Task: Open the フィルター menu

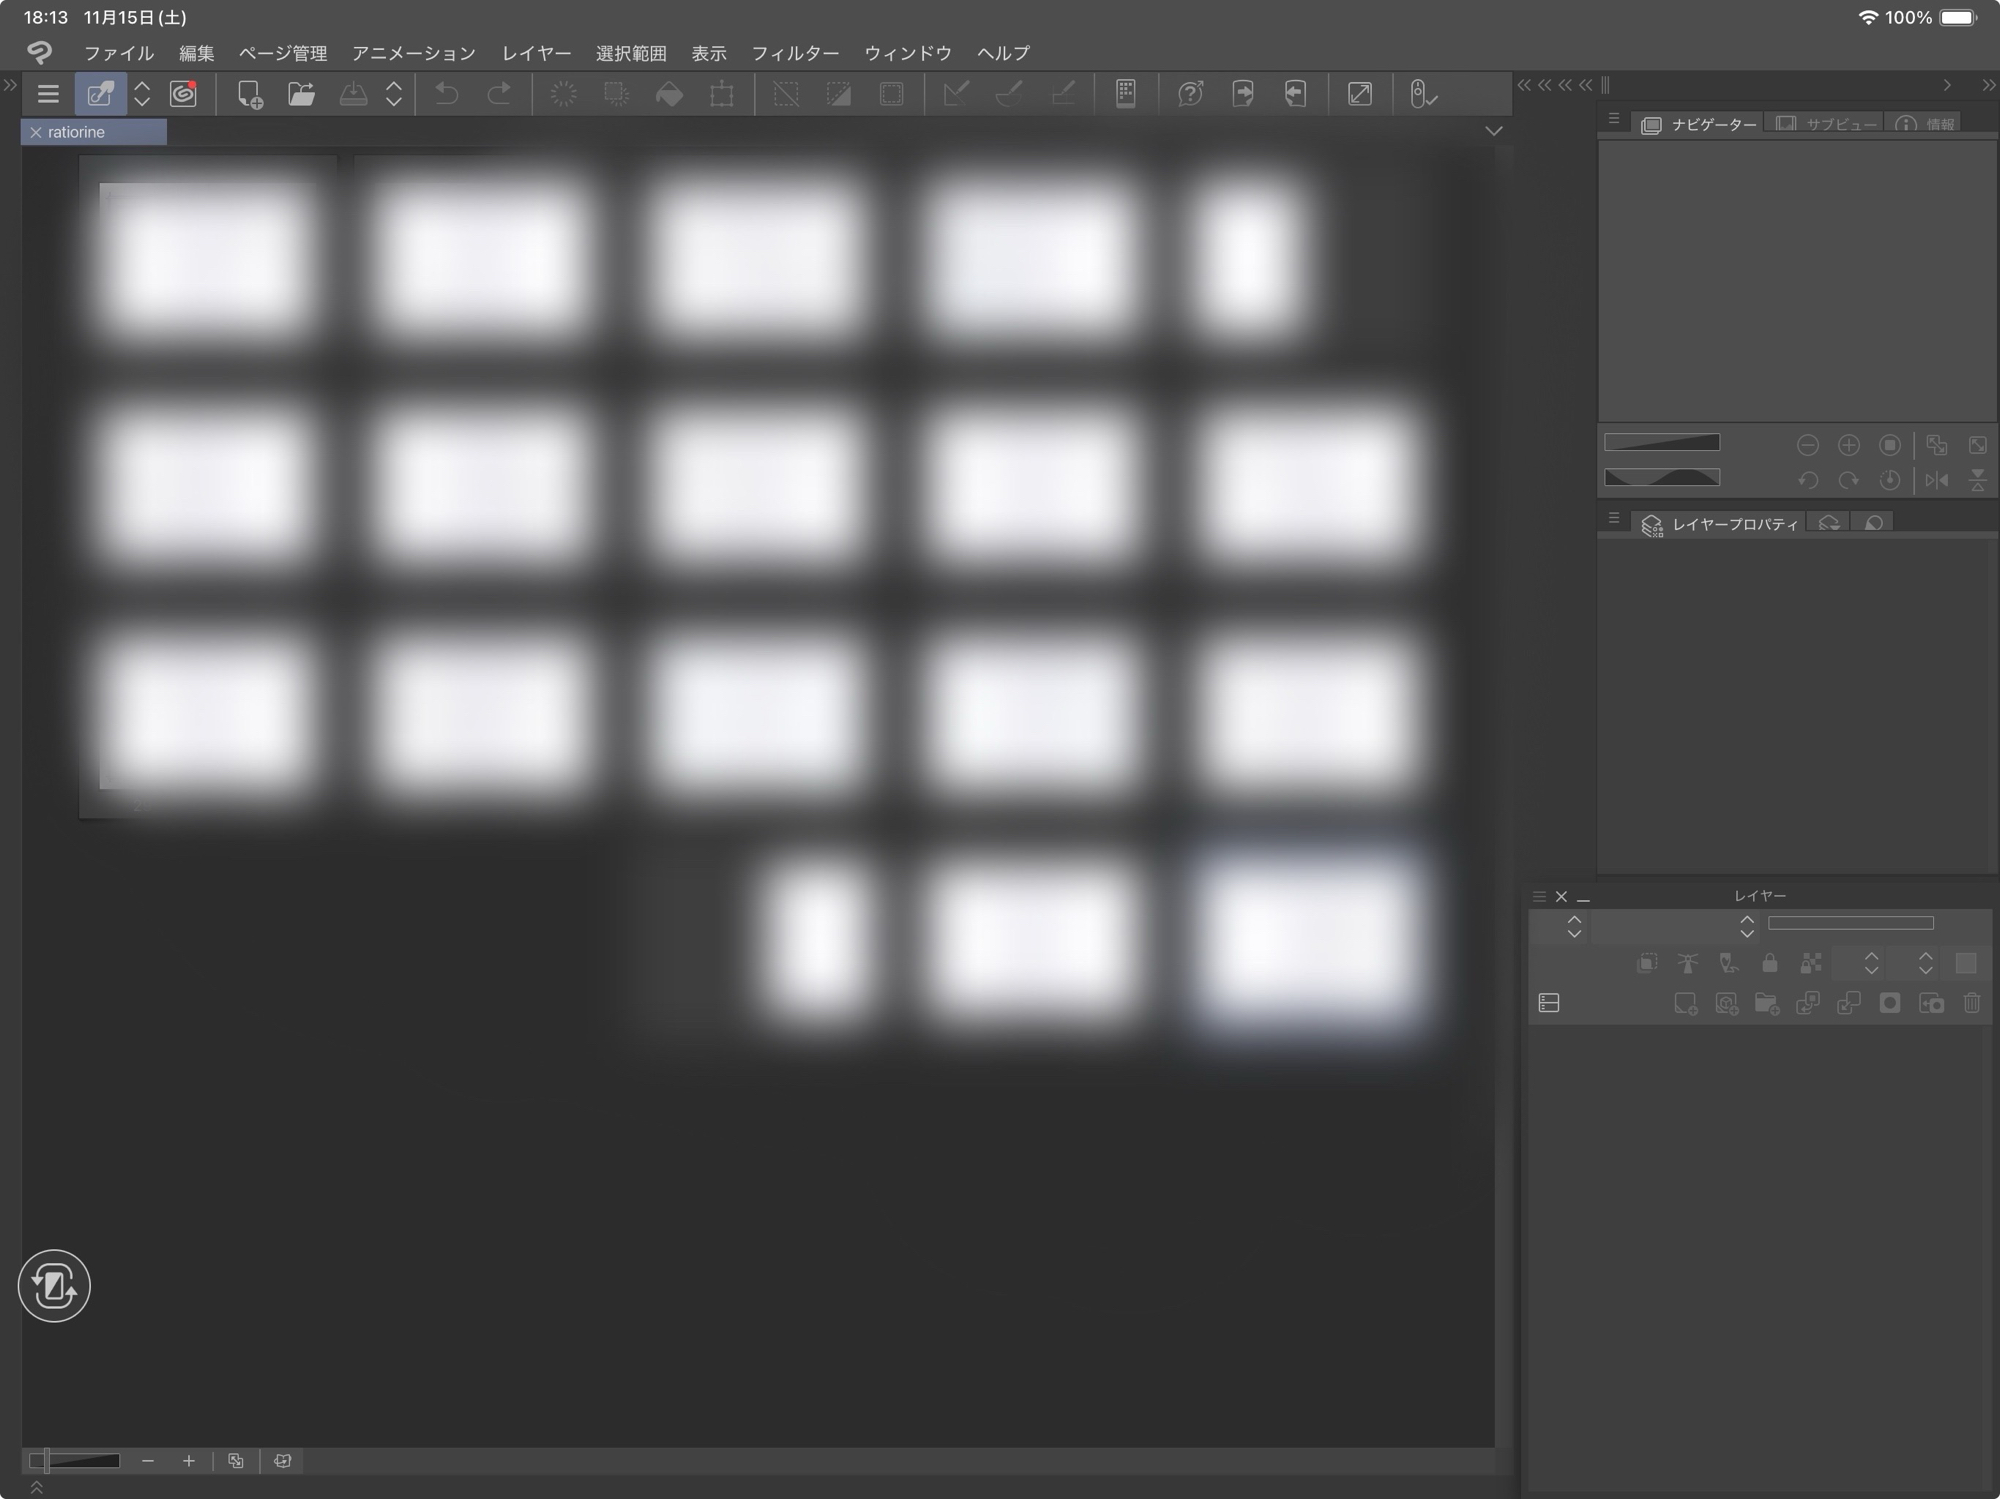Action: (x=795, y=53)
